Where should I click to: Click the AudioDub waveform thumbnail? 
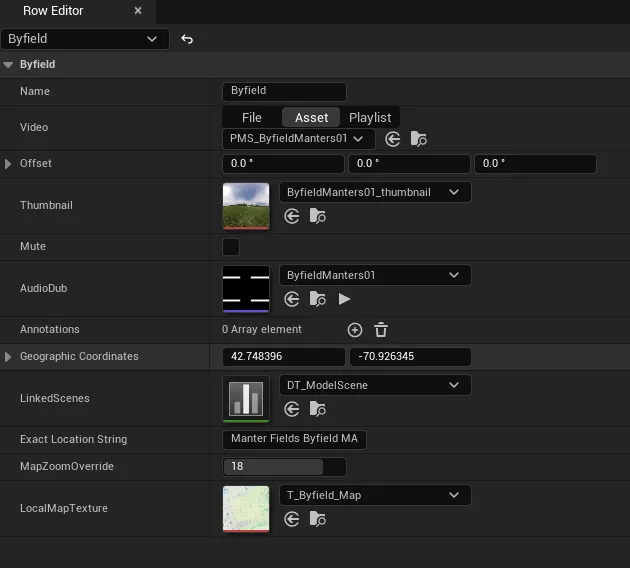click(x=246, y=289)
